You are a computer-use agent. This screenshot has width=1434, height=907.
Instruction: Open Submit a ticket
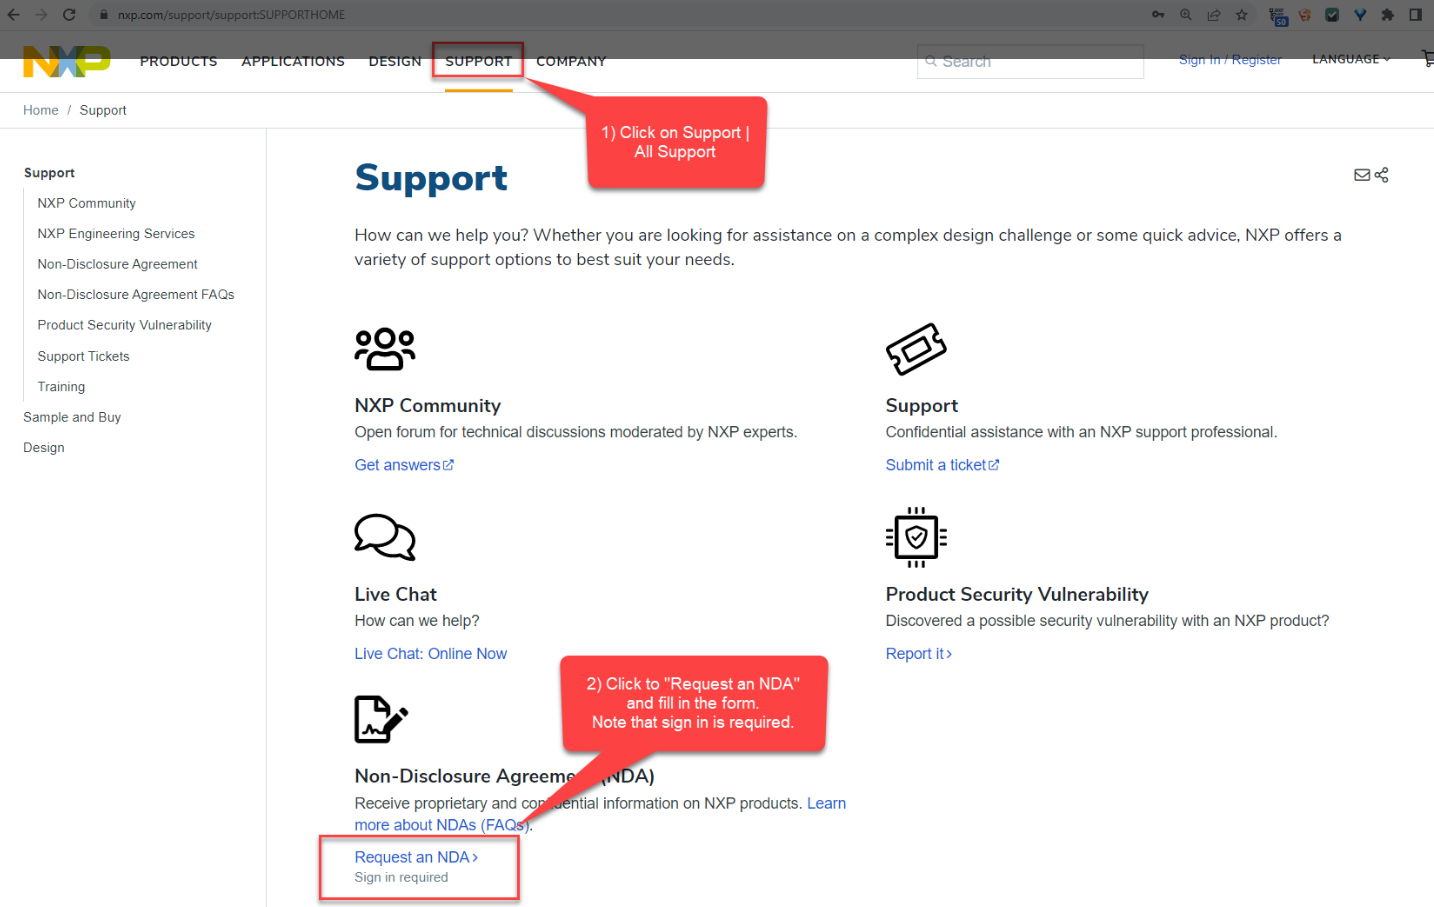tap(937, 464)
